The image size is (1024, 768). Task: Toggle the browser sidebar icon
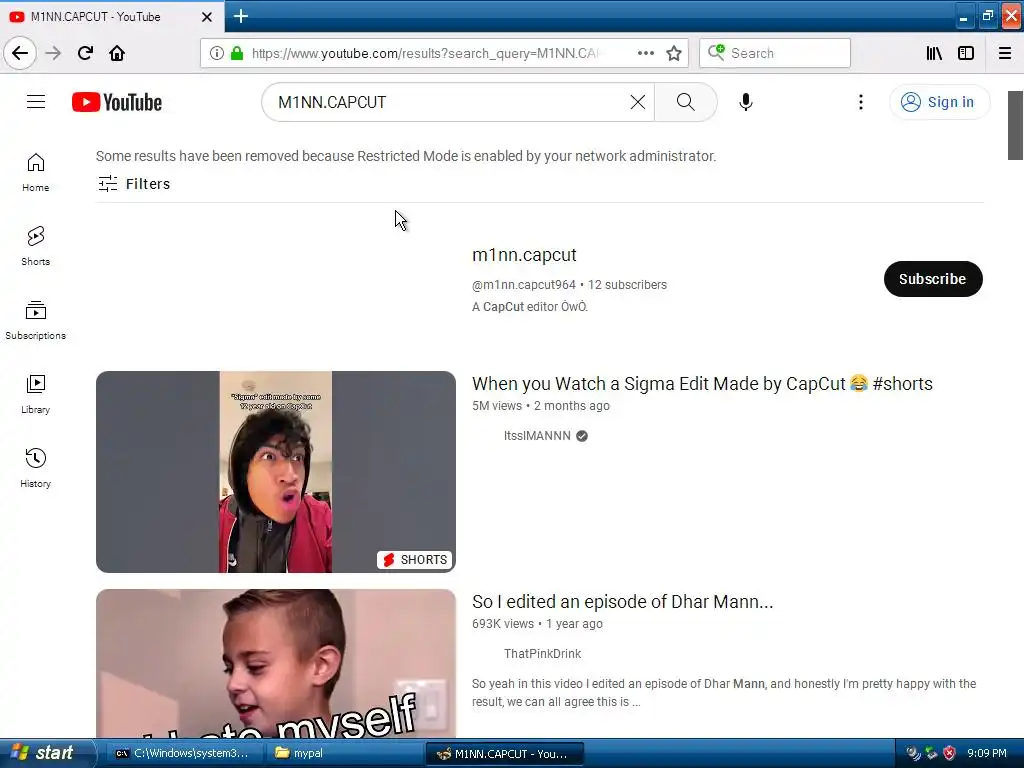966,54
